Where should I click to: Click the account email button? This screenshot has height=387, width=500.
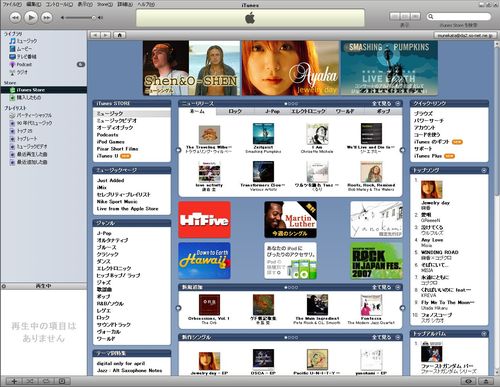tap(464, 35)
